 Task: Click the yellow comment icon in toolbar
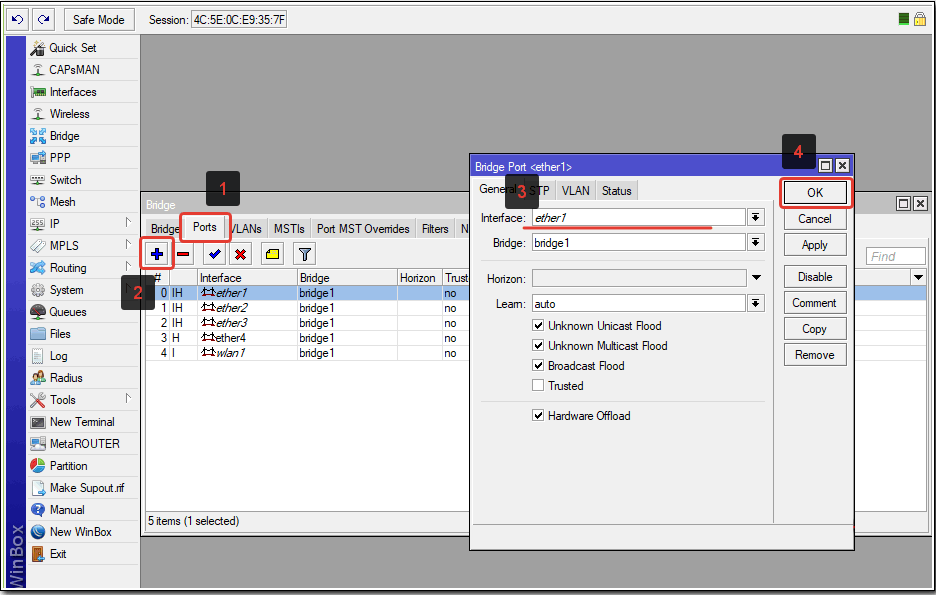point(273,254)
